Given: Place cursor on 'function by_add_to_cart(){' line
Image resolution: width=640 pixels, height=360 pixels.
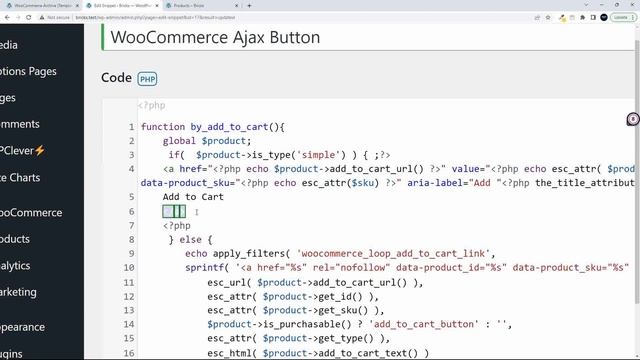Looking at the screenshot, I should 213,127.
